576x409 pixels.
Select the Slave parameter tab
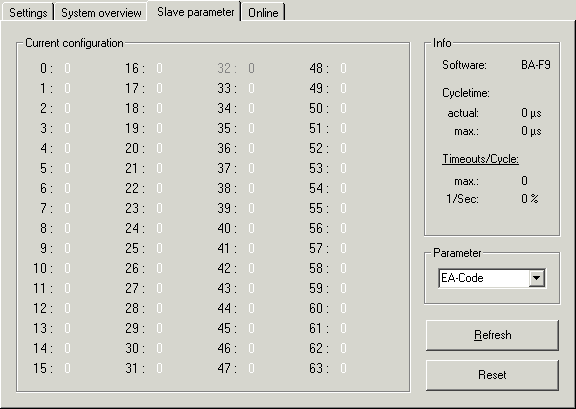pyautogui.click(x=195, y=12)
